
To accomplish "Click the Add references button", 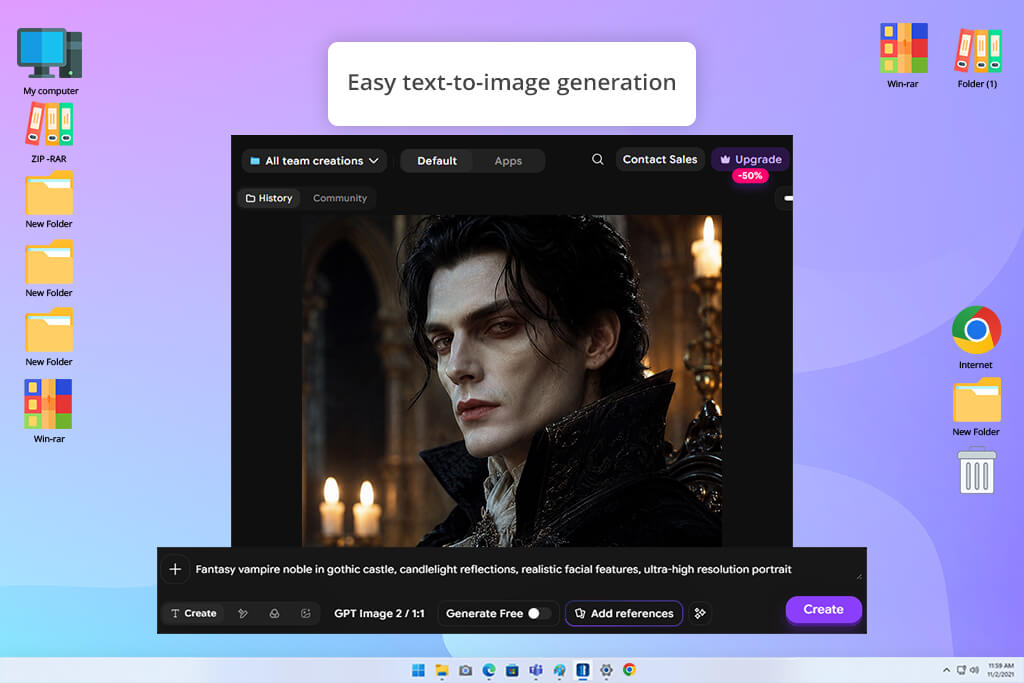I will (624, 613).
